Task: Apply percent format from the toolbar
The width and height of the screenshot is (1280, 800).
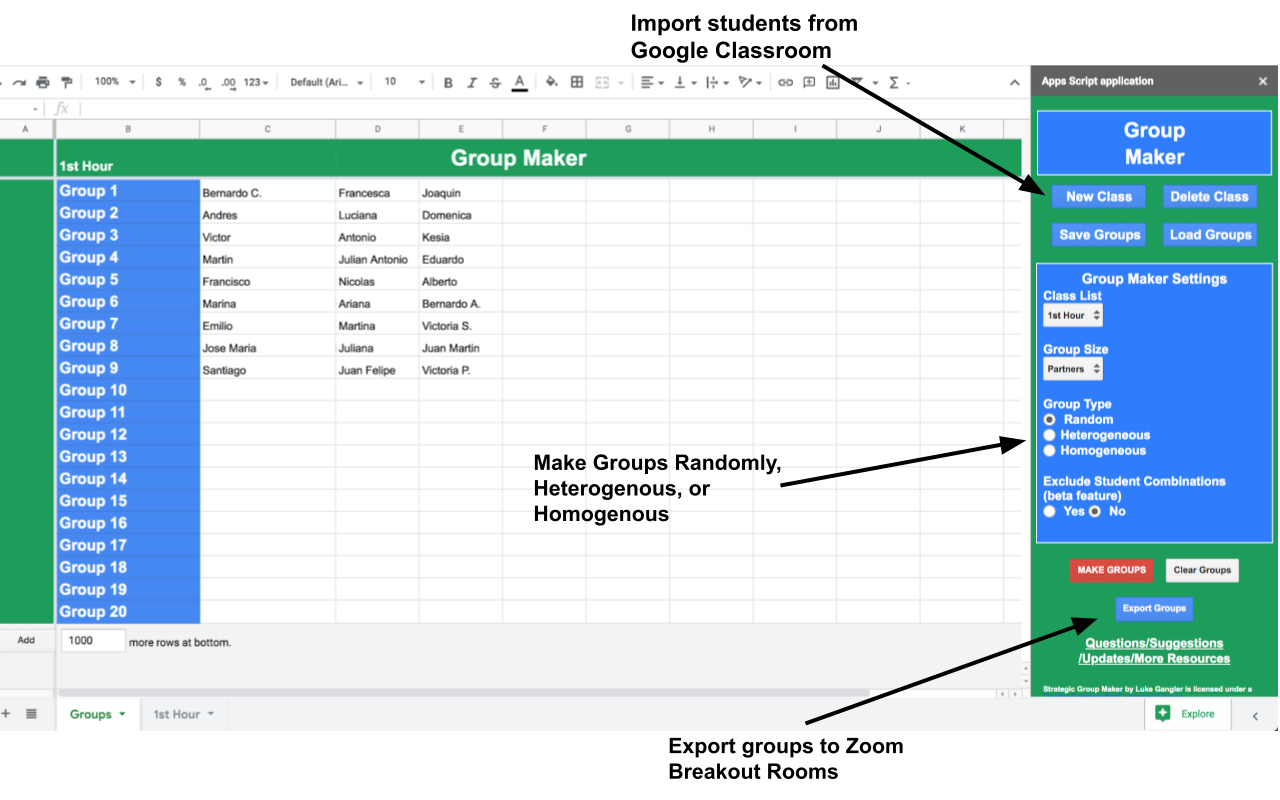Action: coord(182,82)
